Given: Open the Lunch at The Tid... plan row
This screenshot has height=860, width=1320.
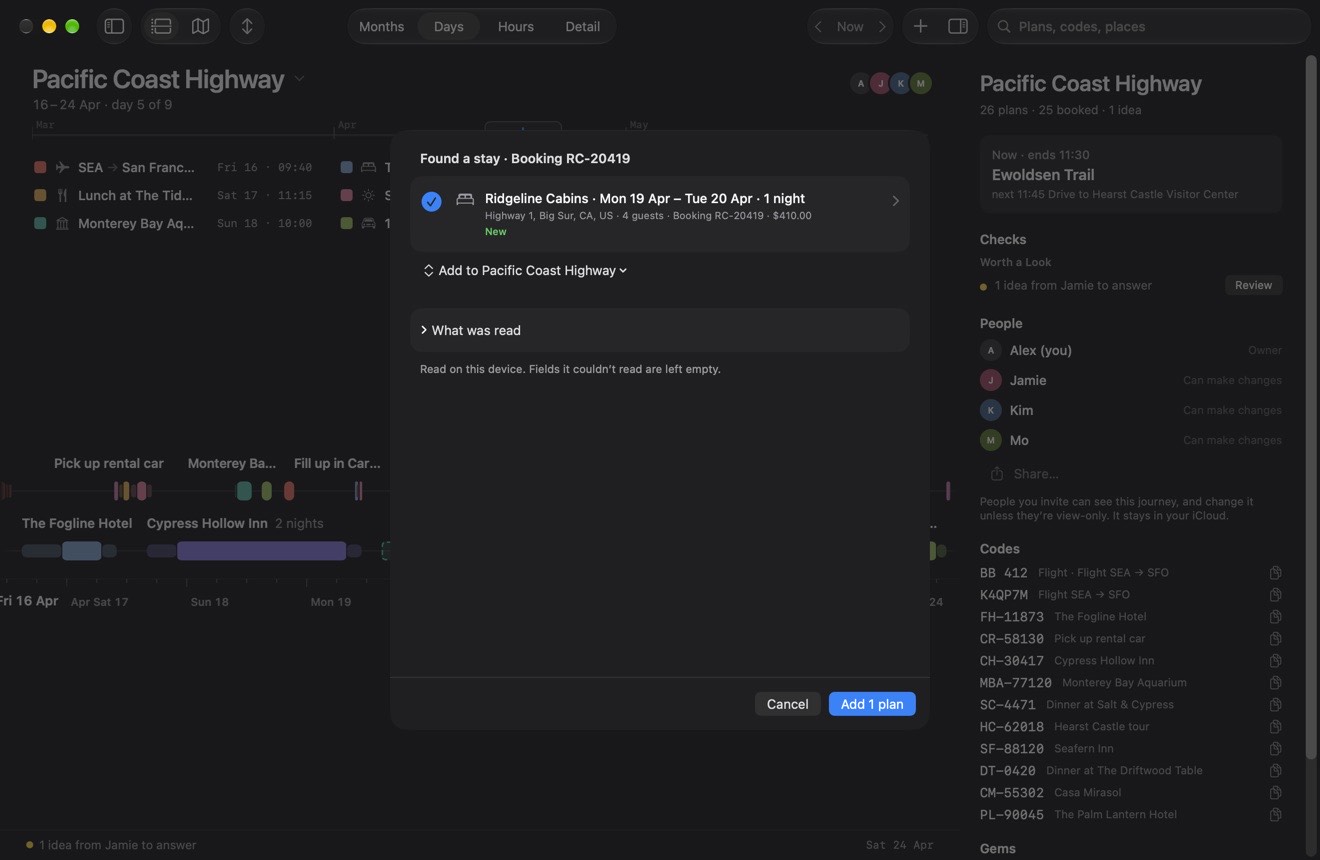Looking at the screenshot, I should (173, 195).
